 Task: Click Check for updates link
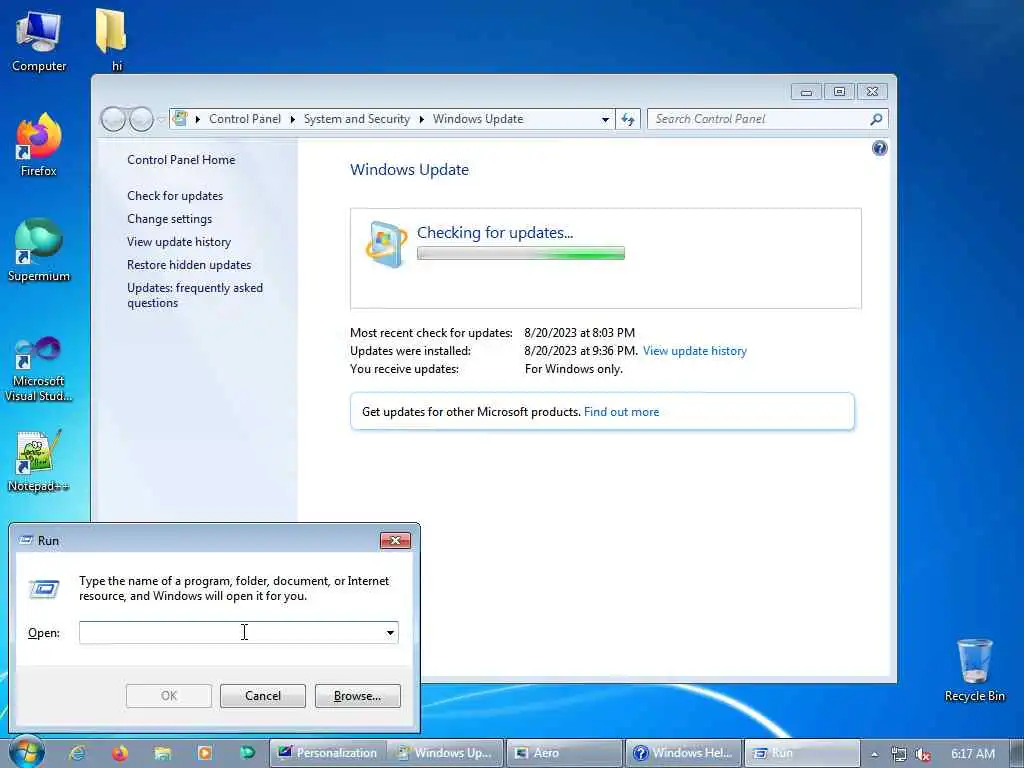(175, 196)
